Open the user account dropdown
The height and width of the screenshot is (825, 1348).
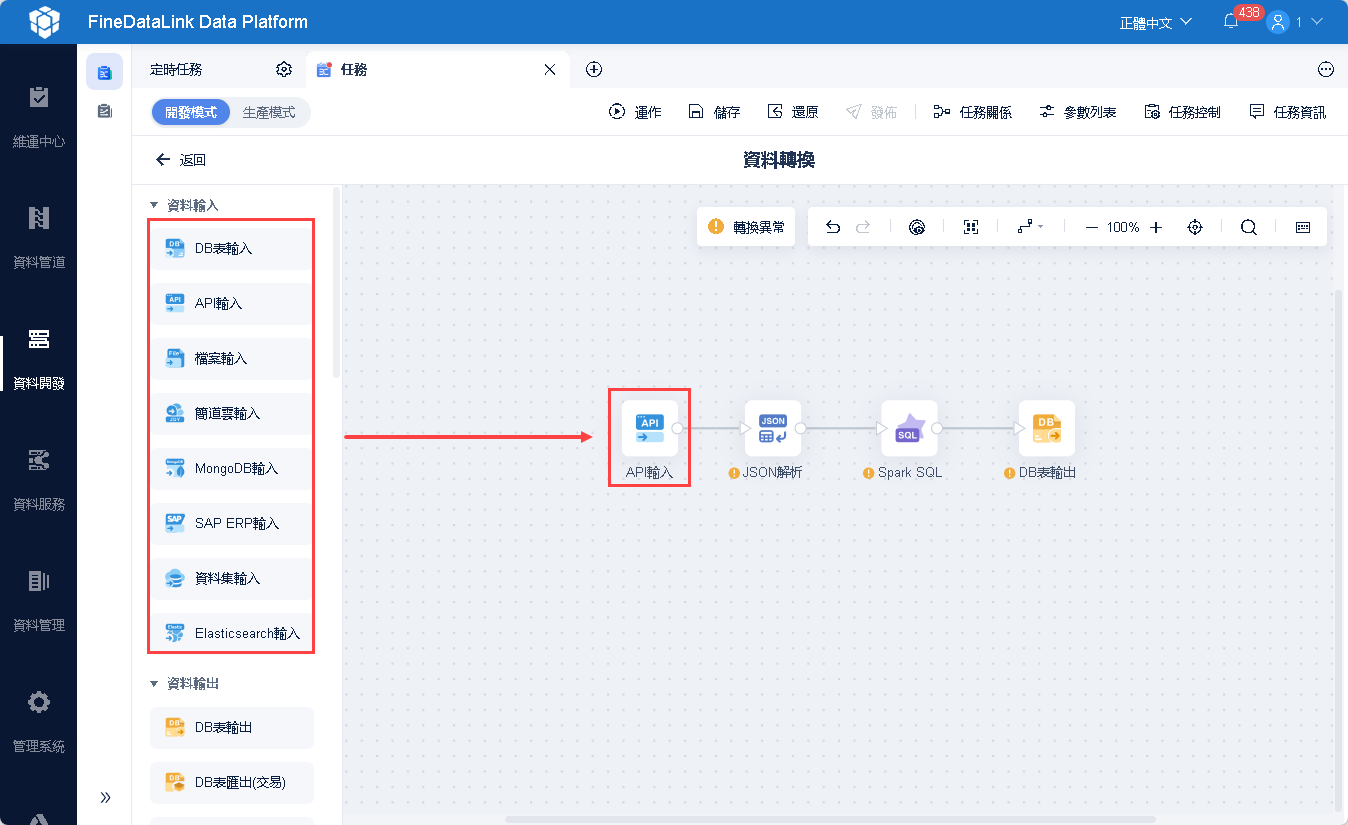coord(1294,22)
